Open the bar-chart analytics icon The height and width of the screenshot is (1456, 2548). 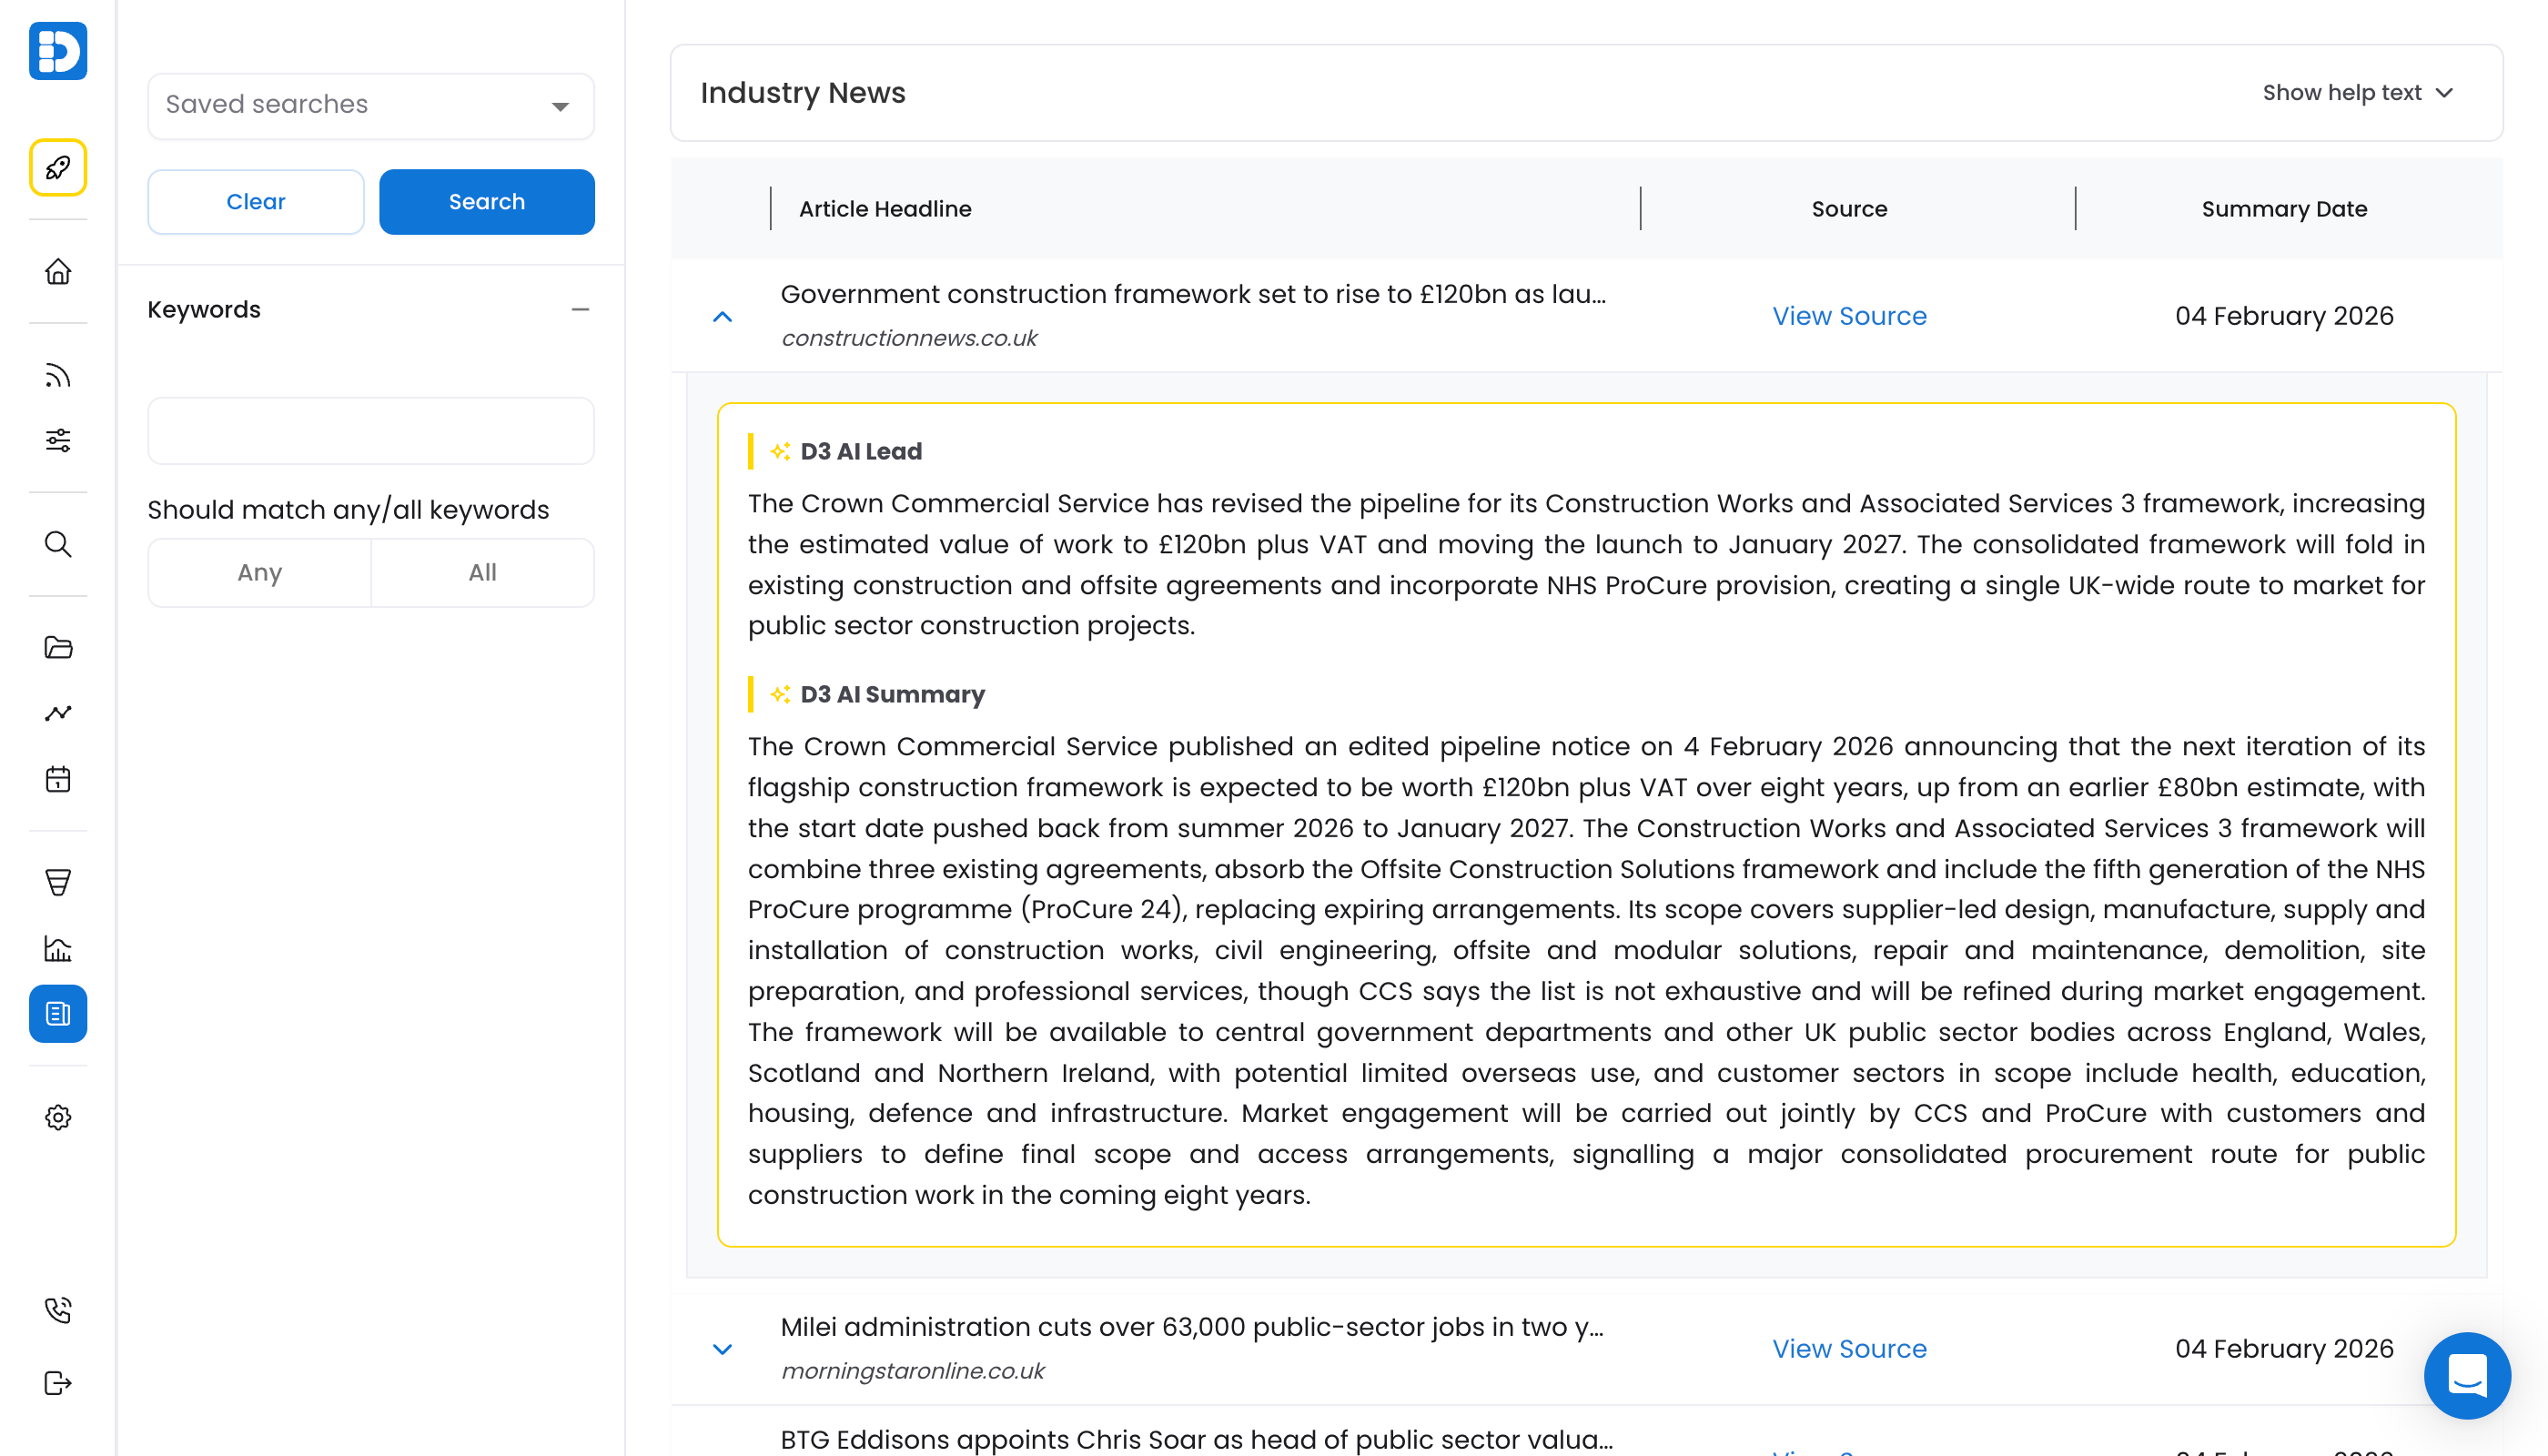(x=57, y=949)
